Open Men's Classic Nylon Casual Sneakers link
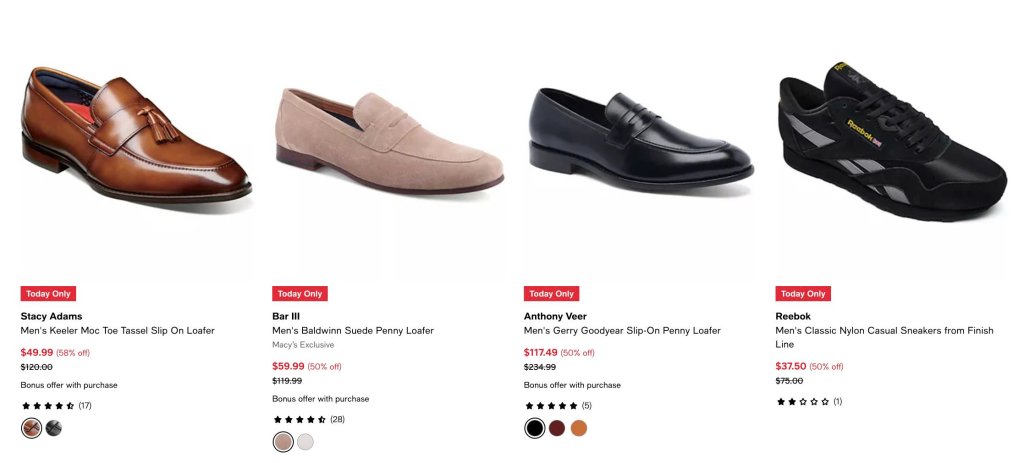1024x463 pixels. click(884, 337)
